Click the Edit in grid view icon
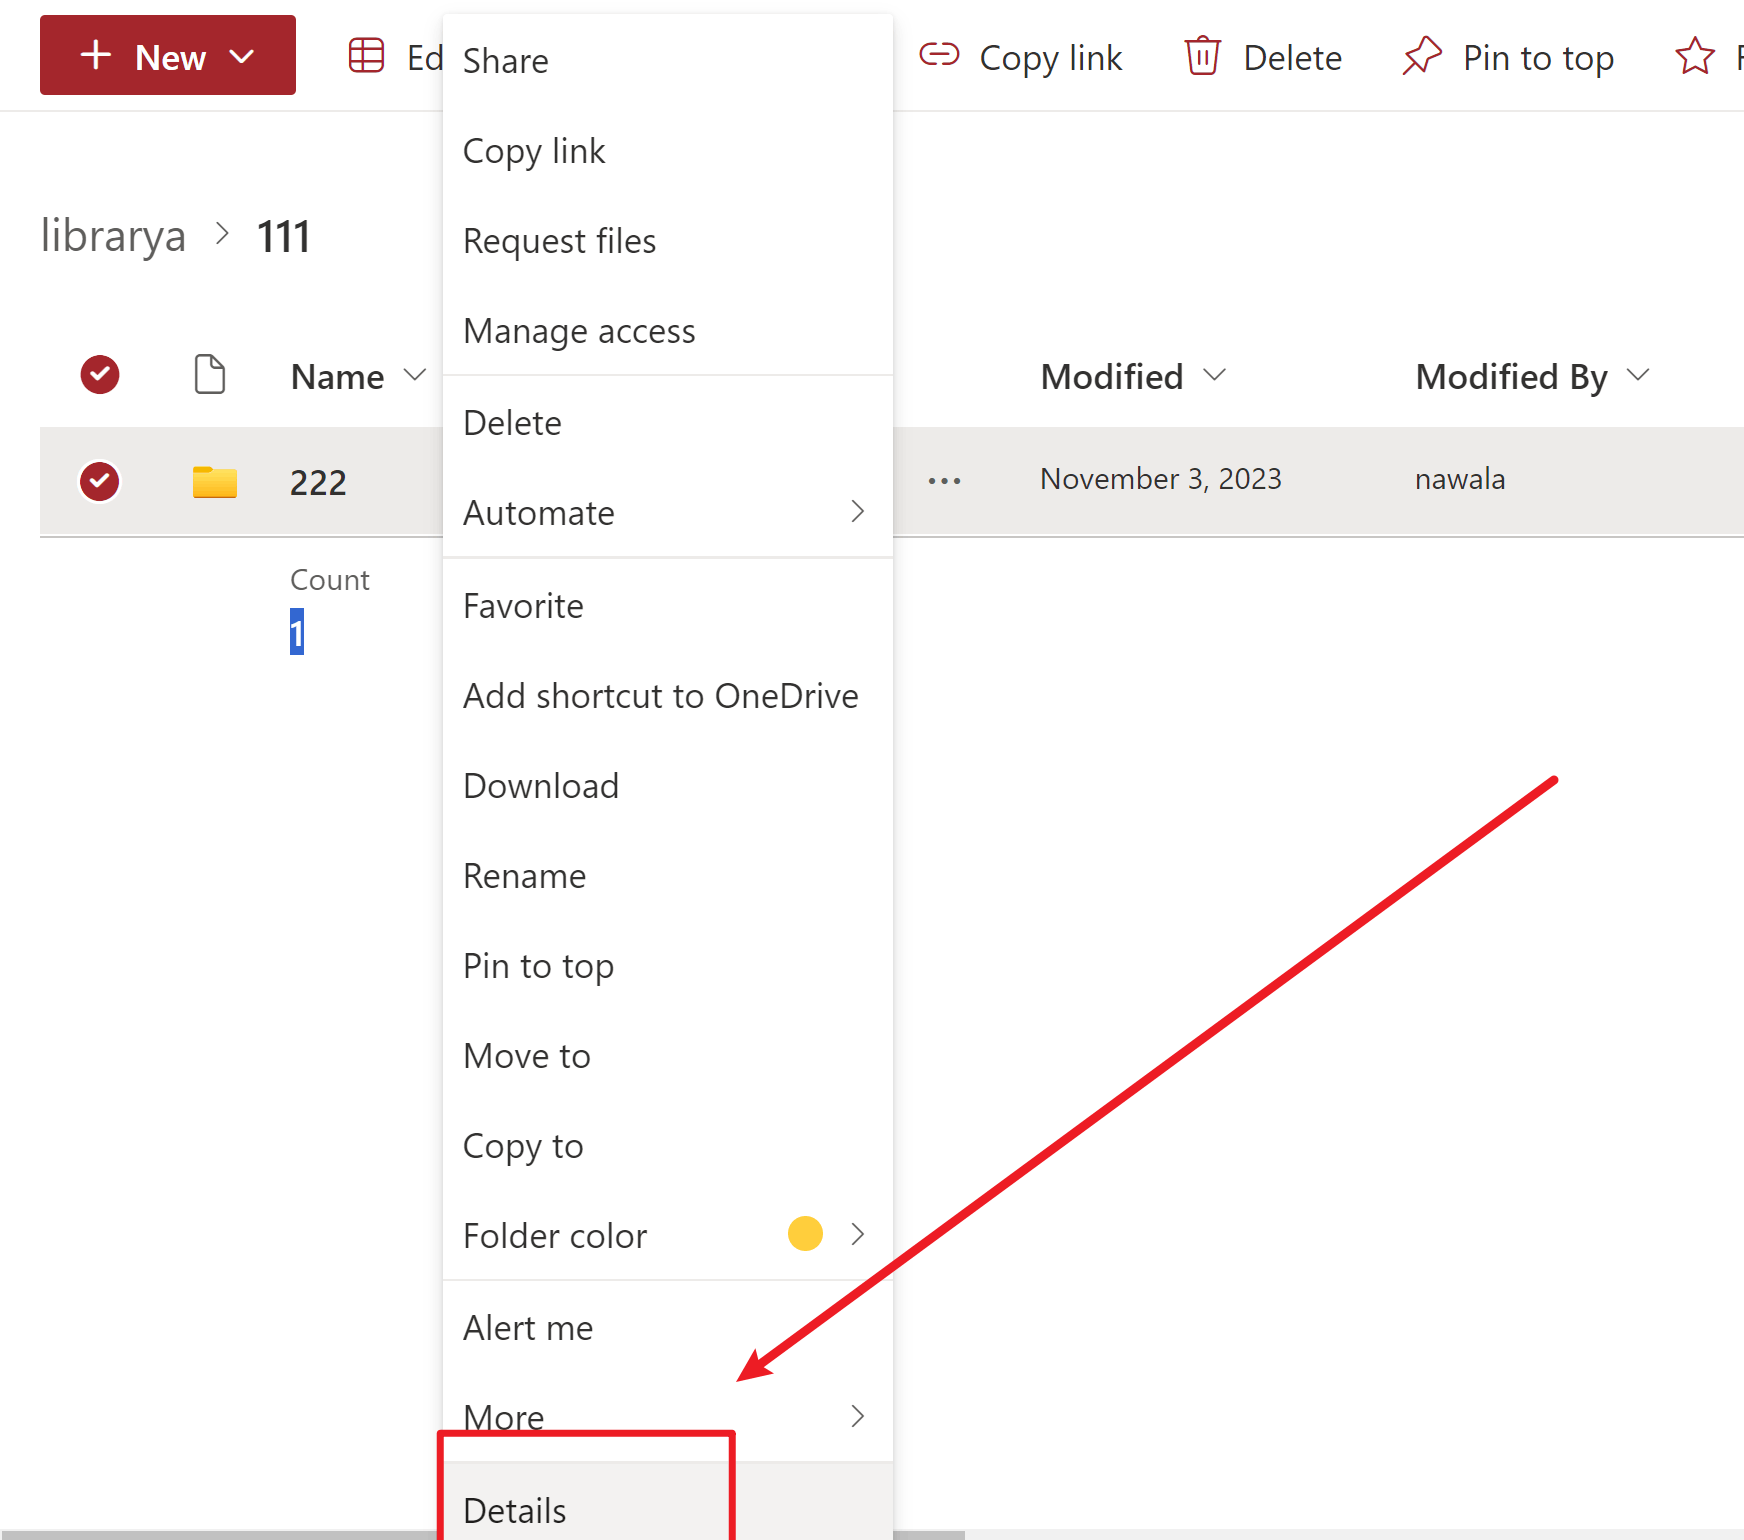The image size is (1744, 1540). [366, 56]
